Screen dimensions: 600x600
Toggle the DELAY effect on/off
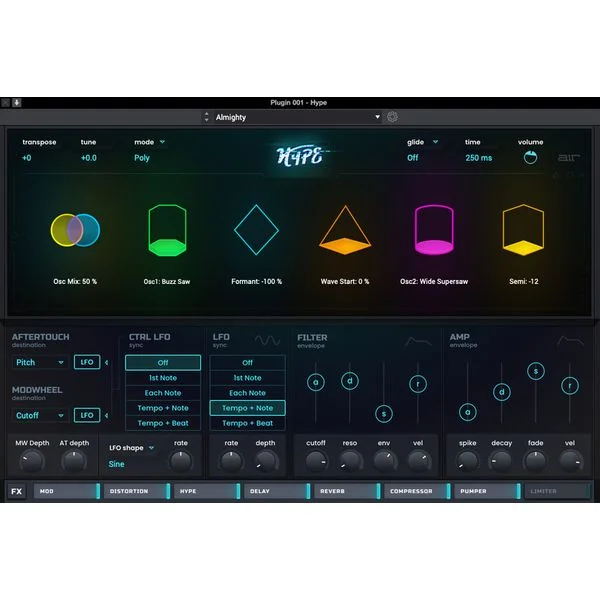pyautogui.click(x=308, y=491)
